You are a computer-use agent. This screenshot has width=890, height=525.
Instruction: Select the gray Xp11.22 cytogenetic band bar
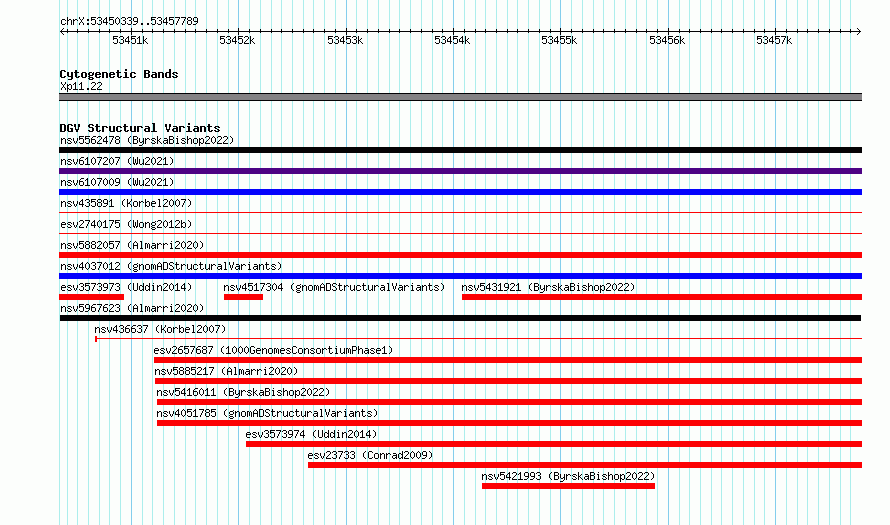click(x=460, y=98)
